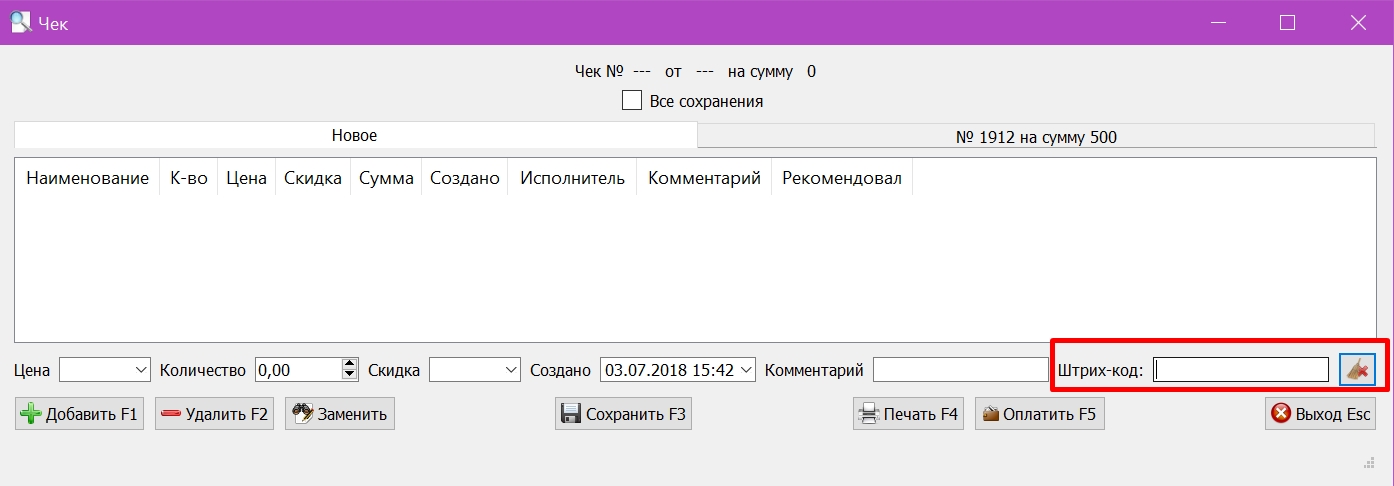The width and height of the screenshot is (1394, 486).
Task: Maximize the Чек window
Action: pyautogui.click(x=1288, y=22)
